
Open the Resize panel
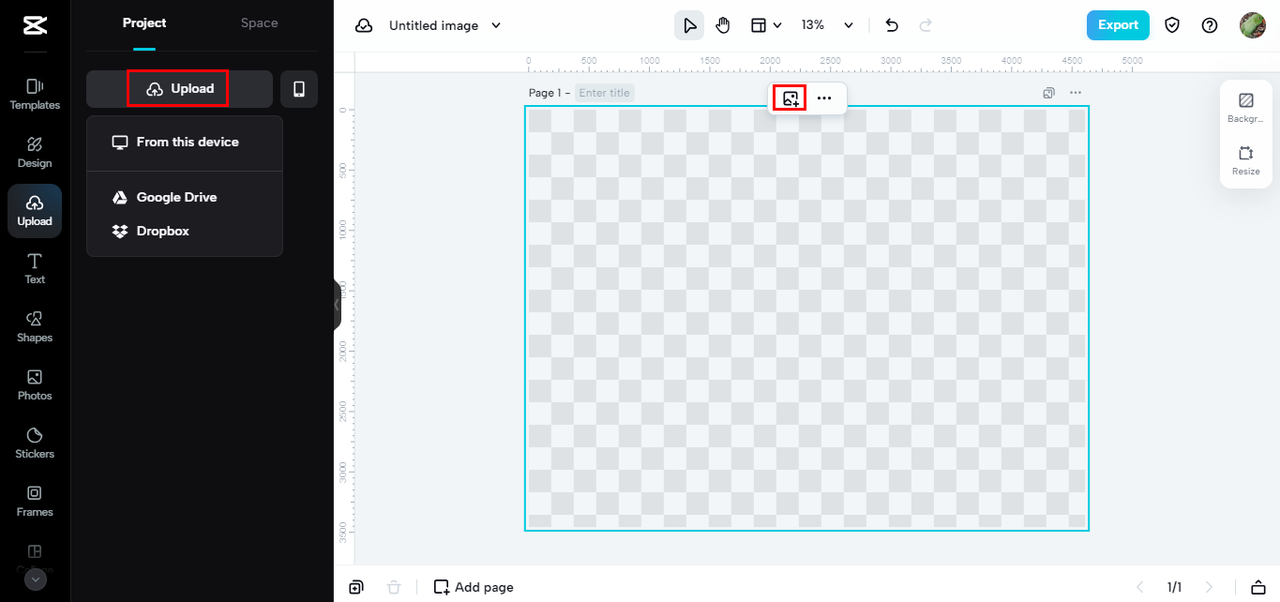point(1246,160)
